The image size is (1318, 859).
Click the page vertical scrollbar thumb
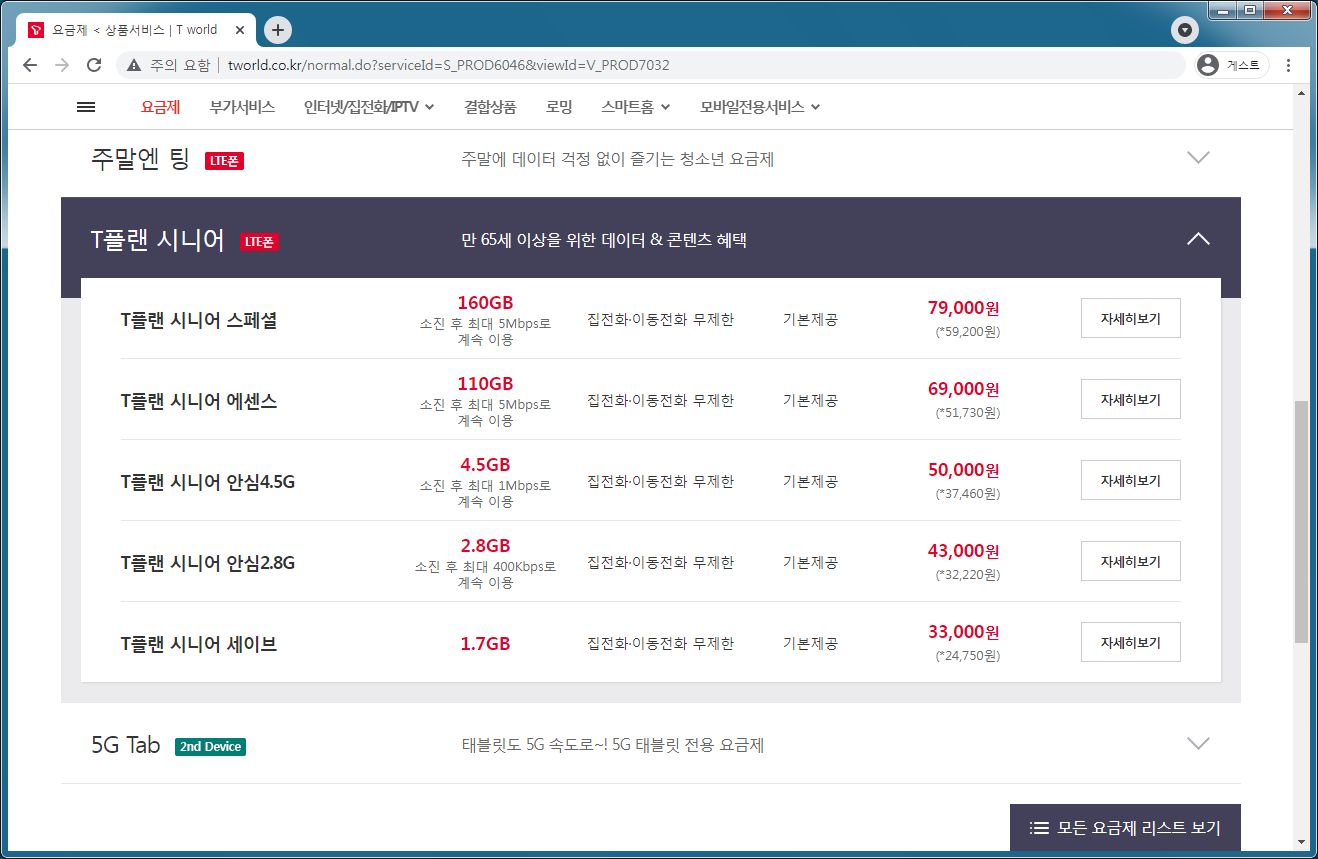coord(1301,521)
